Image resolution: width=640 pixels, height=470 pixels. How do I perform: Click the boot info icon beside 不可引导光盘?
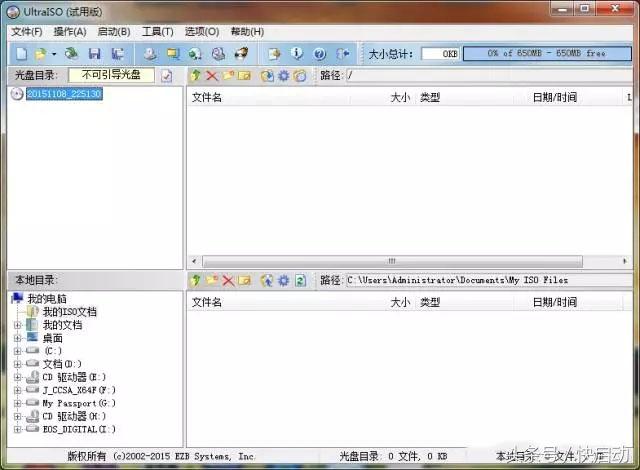[167, 75]
